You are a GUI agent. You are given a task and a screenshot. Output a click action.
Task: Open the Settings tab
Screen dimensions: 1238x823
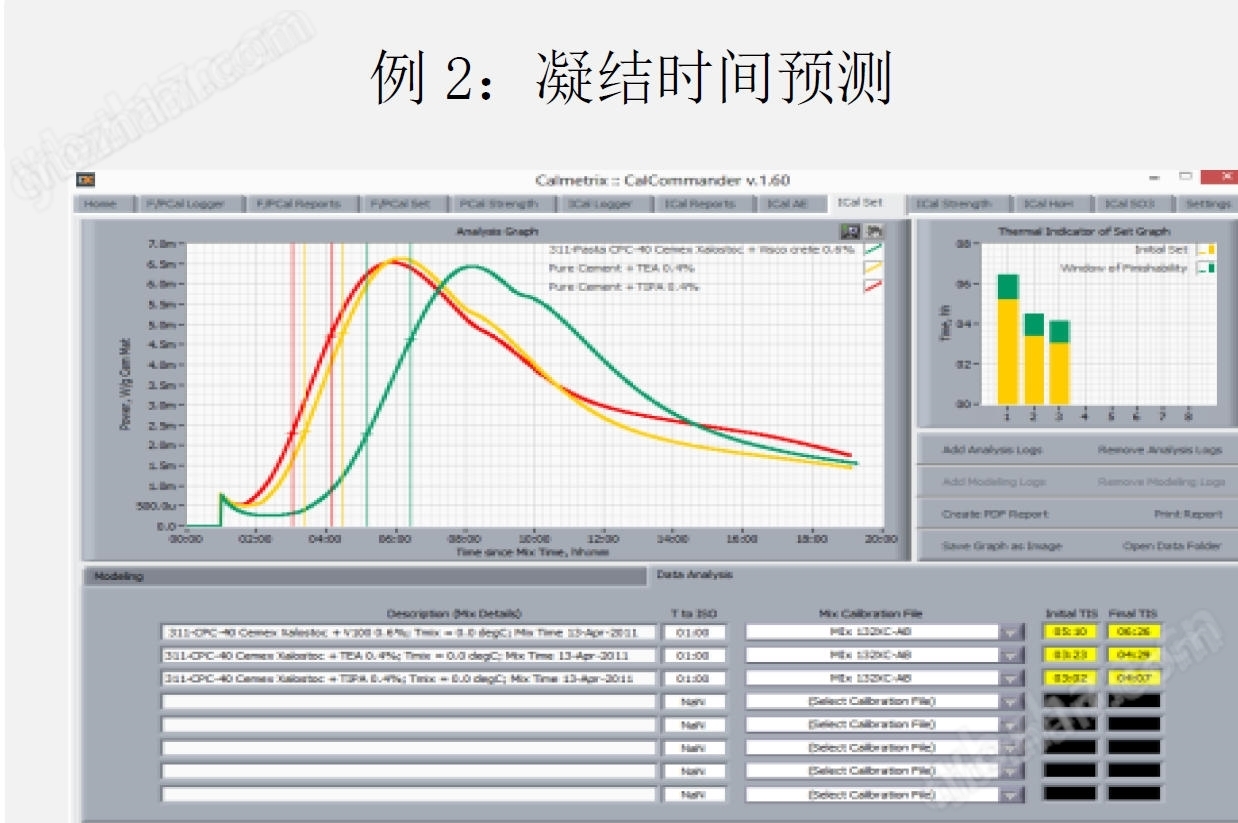1207,204
